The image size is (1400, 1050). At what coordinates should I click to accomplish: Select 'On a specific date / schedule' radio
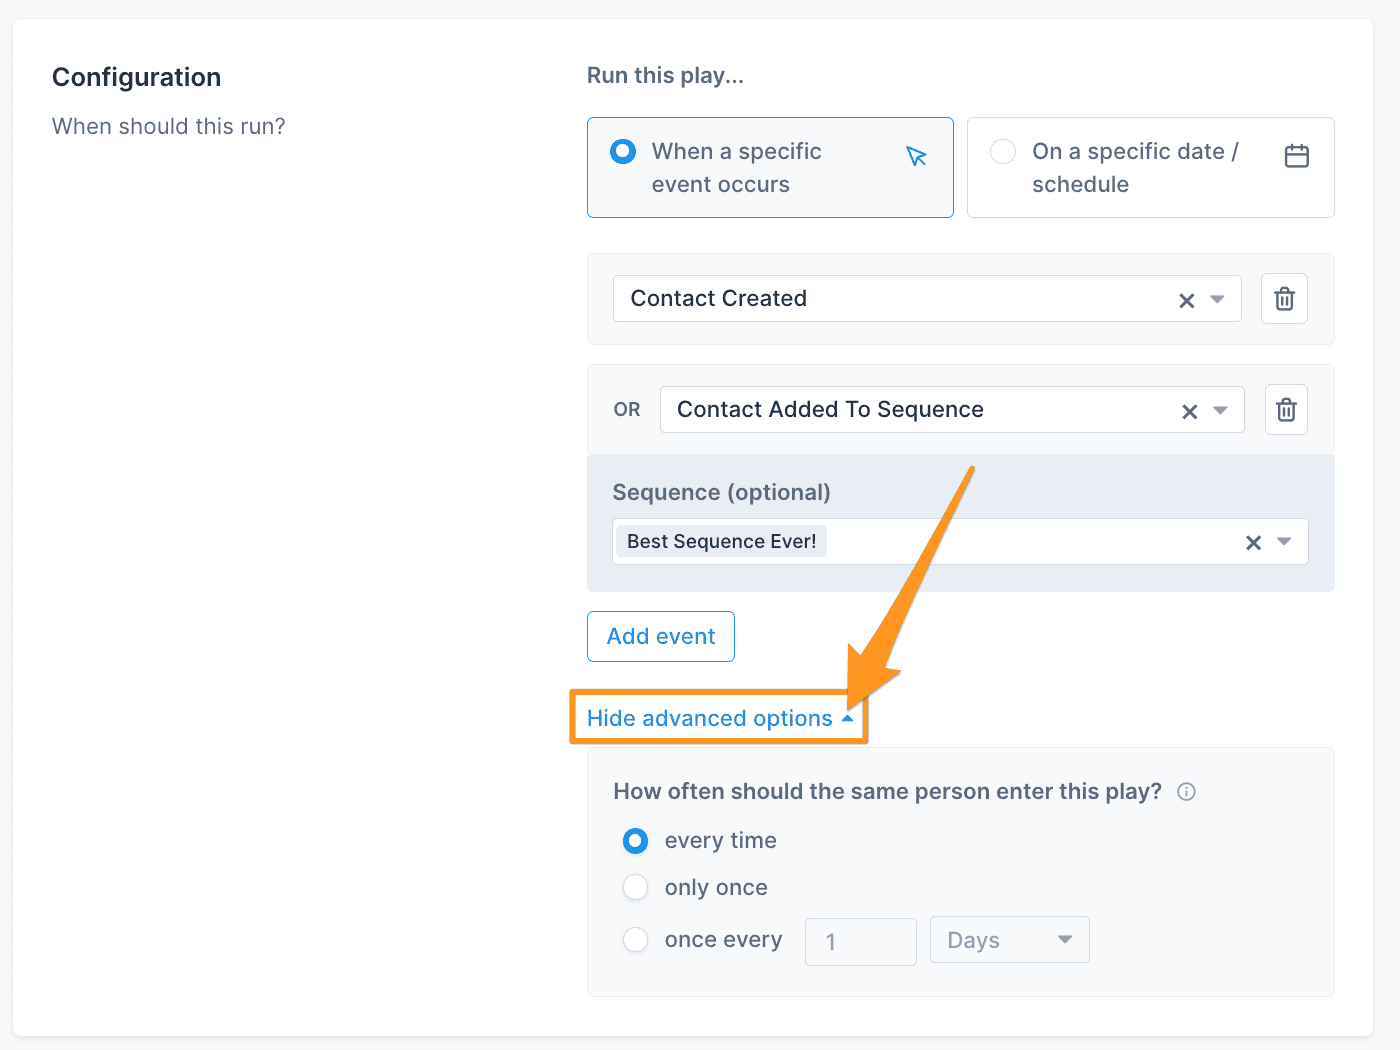click(1003, 151)
